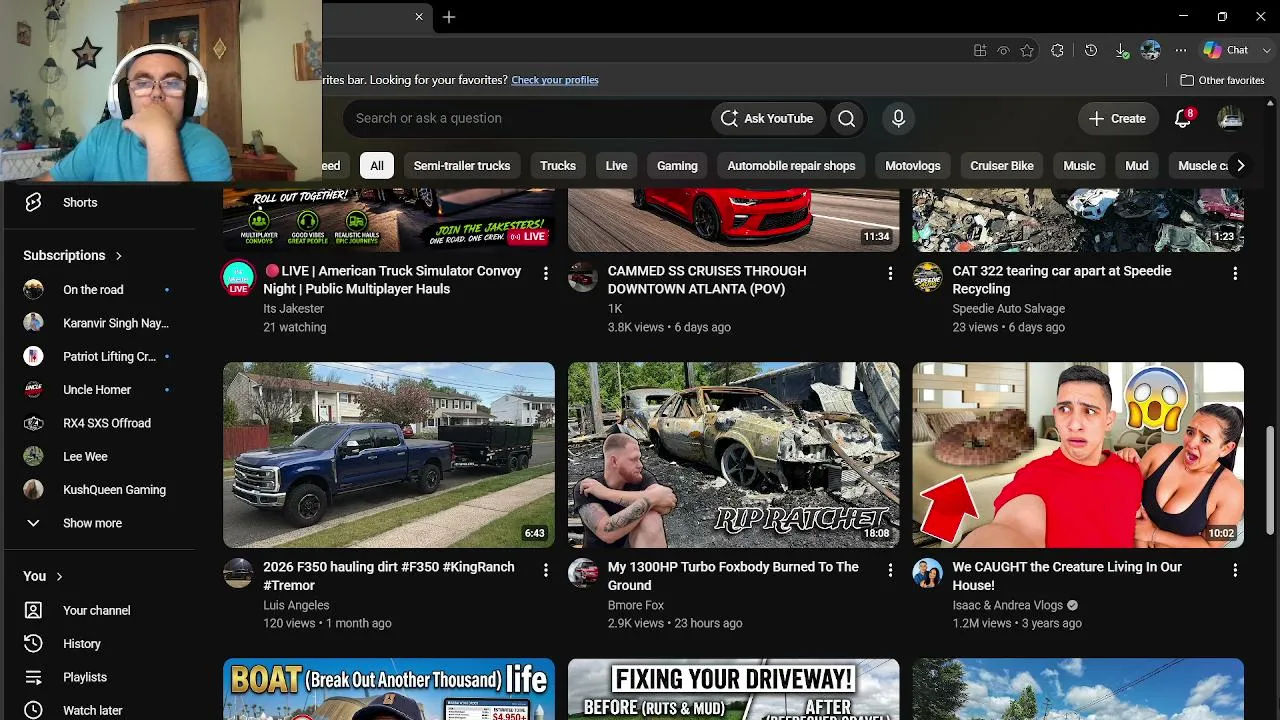The width and height of the screenshot is (1280, 720).
Task: Open Bmore Fox channel avatar
Action: (583, 573)
